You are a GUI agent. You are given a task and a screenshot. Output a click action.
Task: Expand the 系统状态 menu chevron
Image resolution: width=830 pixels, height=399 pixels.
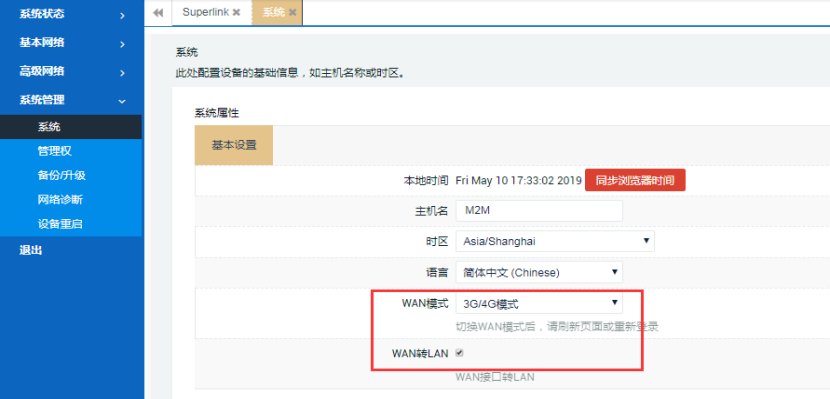[x=122, y=16]
